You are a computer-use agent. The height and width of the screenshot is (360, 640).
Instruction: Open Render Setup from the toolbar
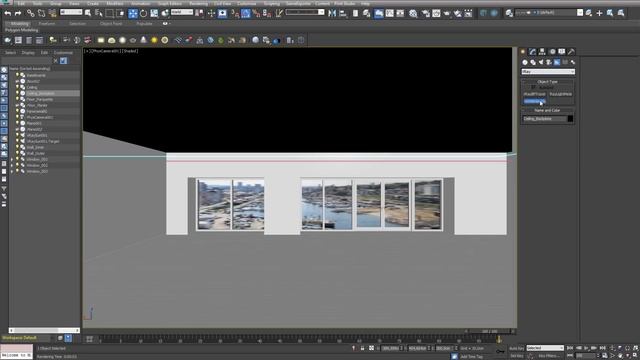click(426, 13)
